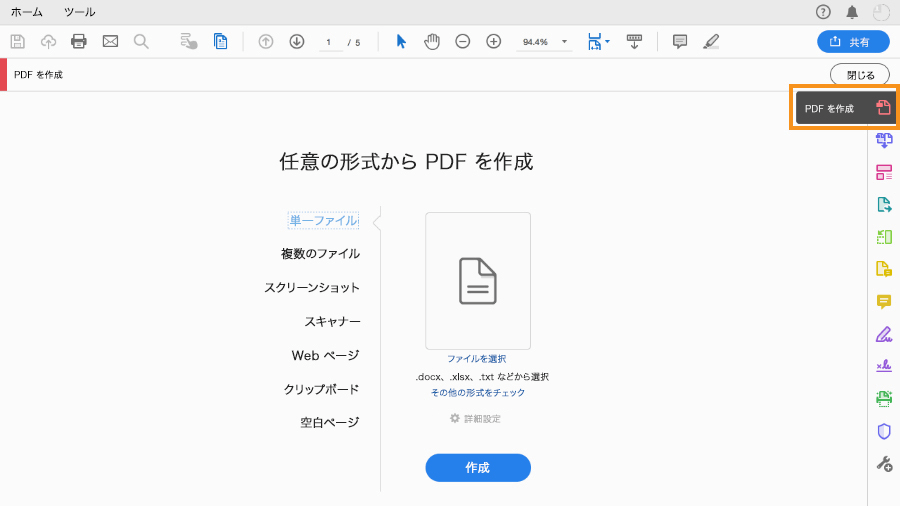Click the scrolling mode icon
Viewport: 900px width, 506px height.
click(x=634, y=41)
